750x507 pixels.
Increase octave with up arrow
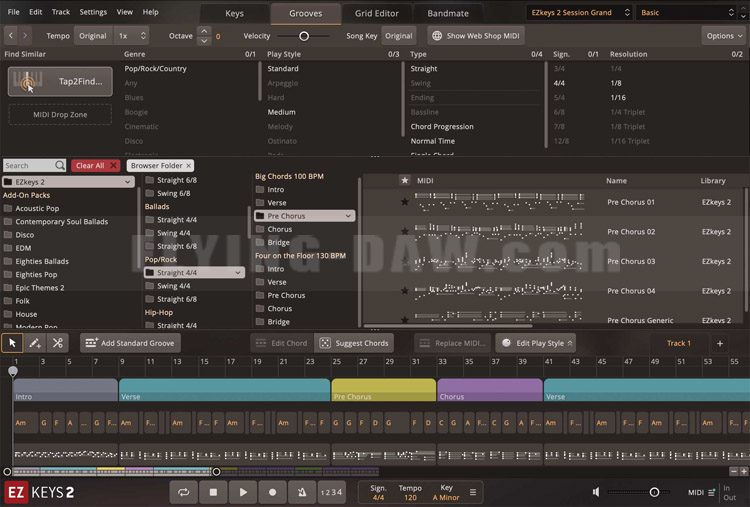pyautogui.click(x=204, y=31)
